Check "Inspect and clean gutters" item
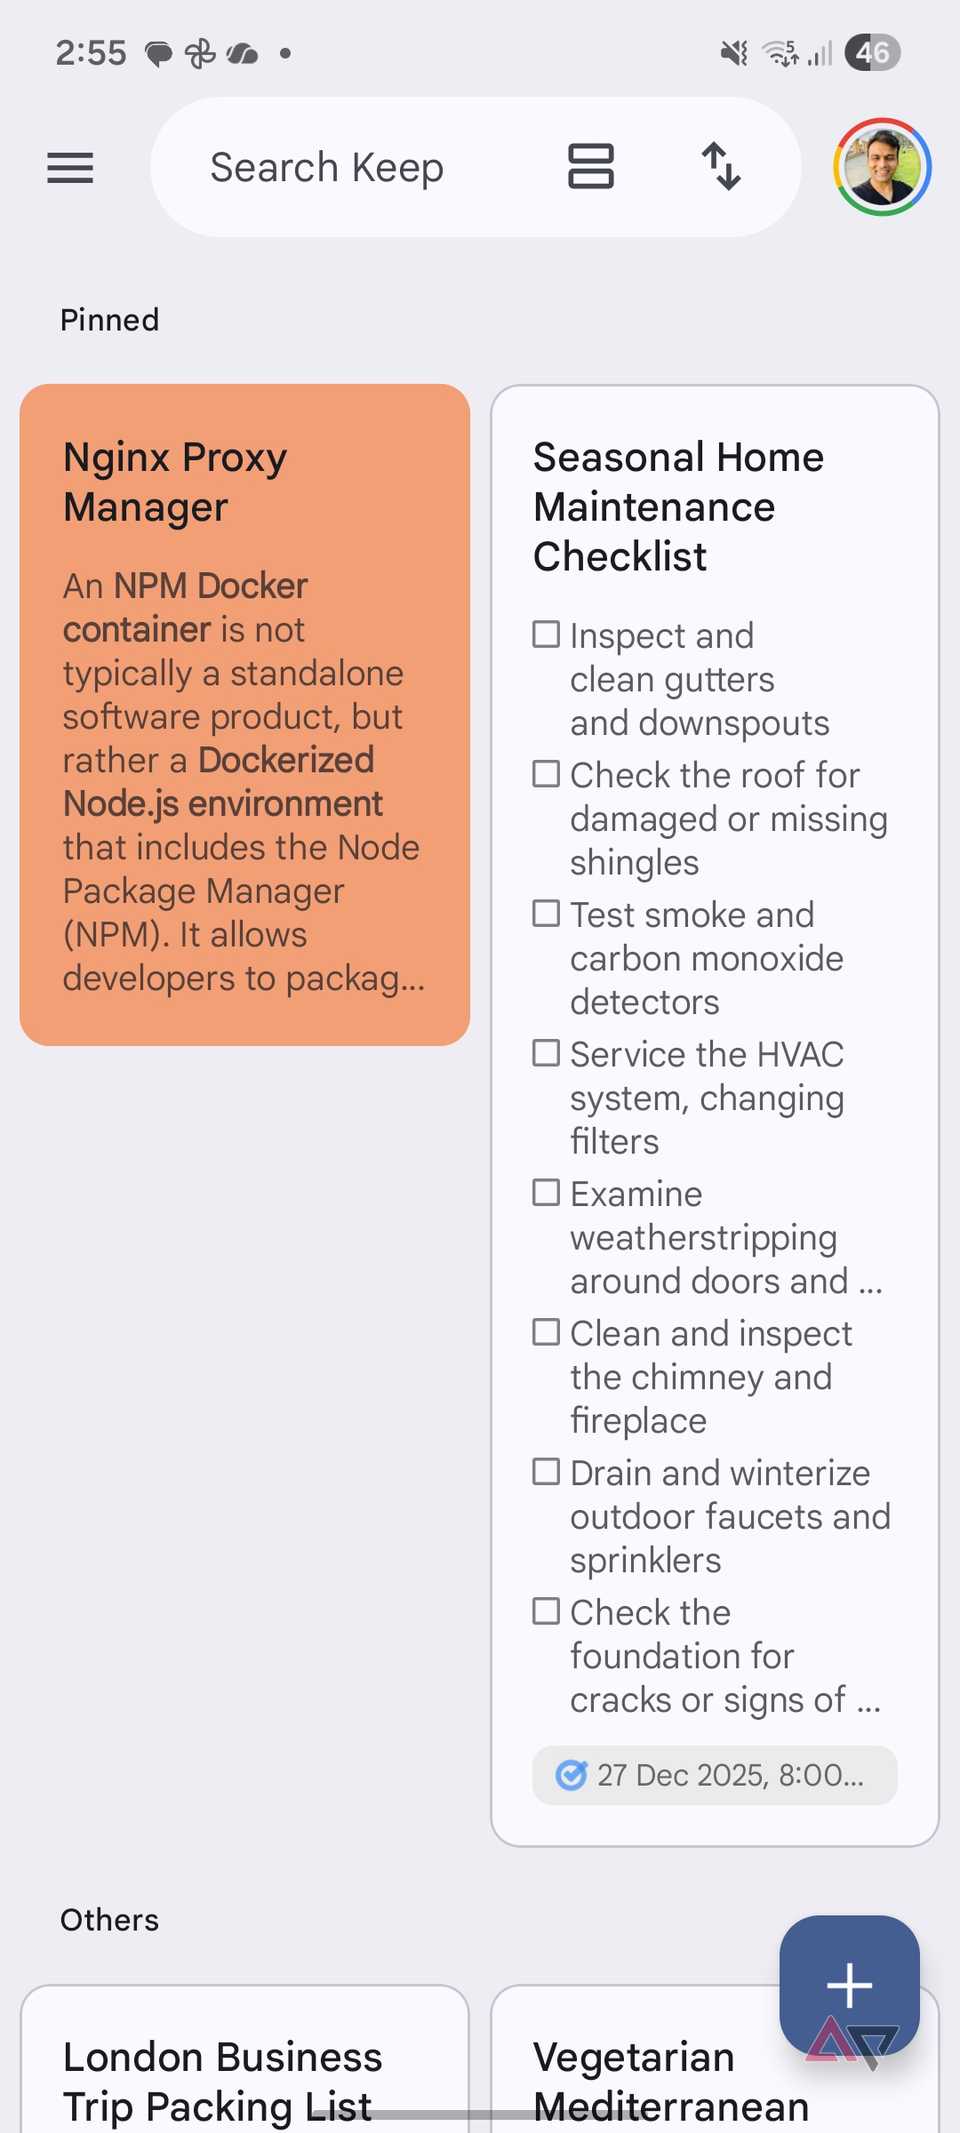960x2133 pixels. tap(546, 634)
